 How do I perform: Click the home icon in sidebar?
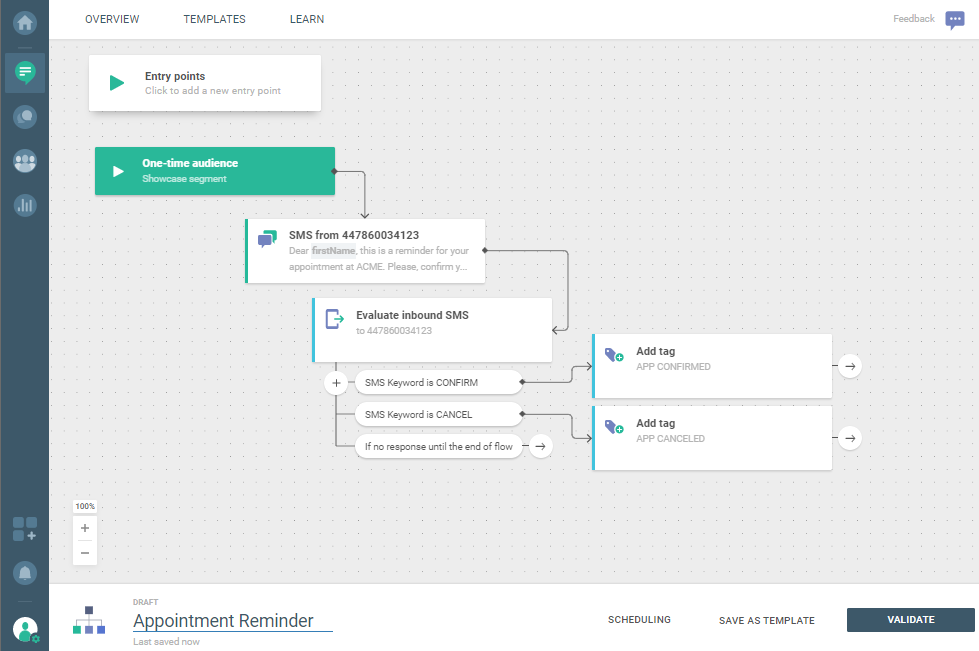tap(25, 21)
